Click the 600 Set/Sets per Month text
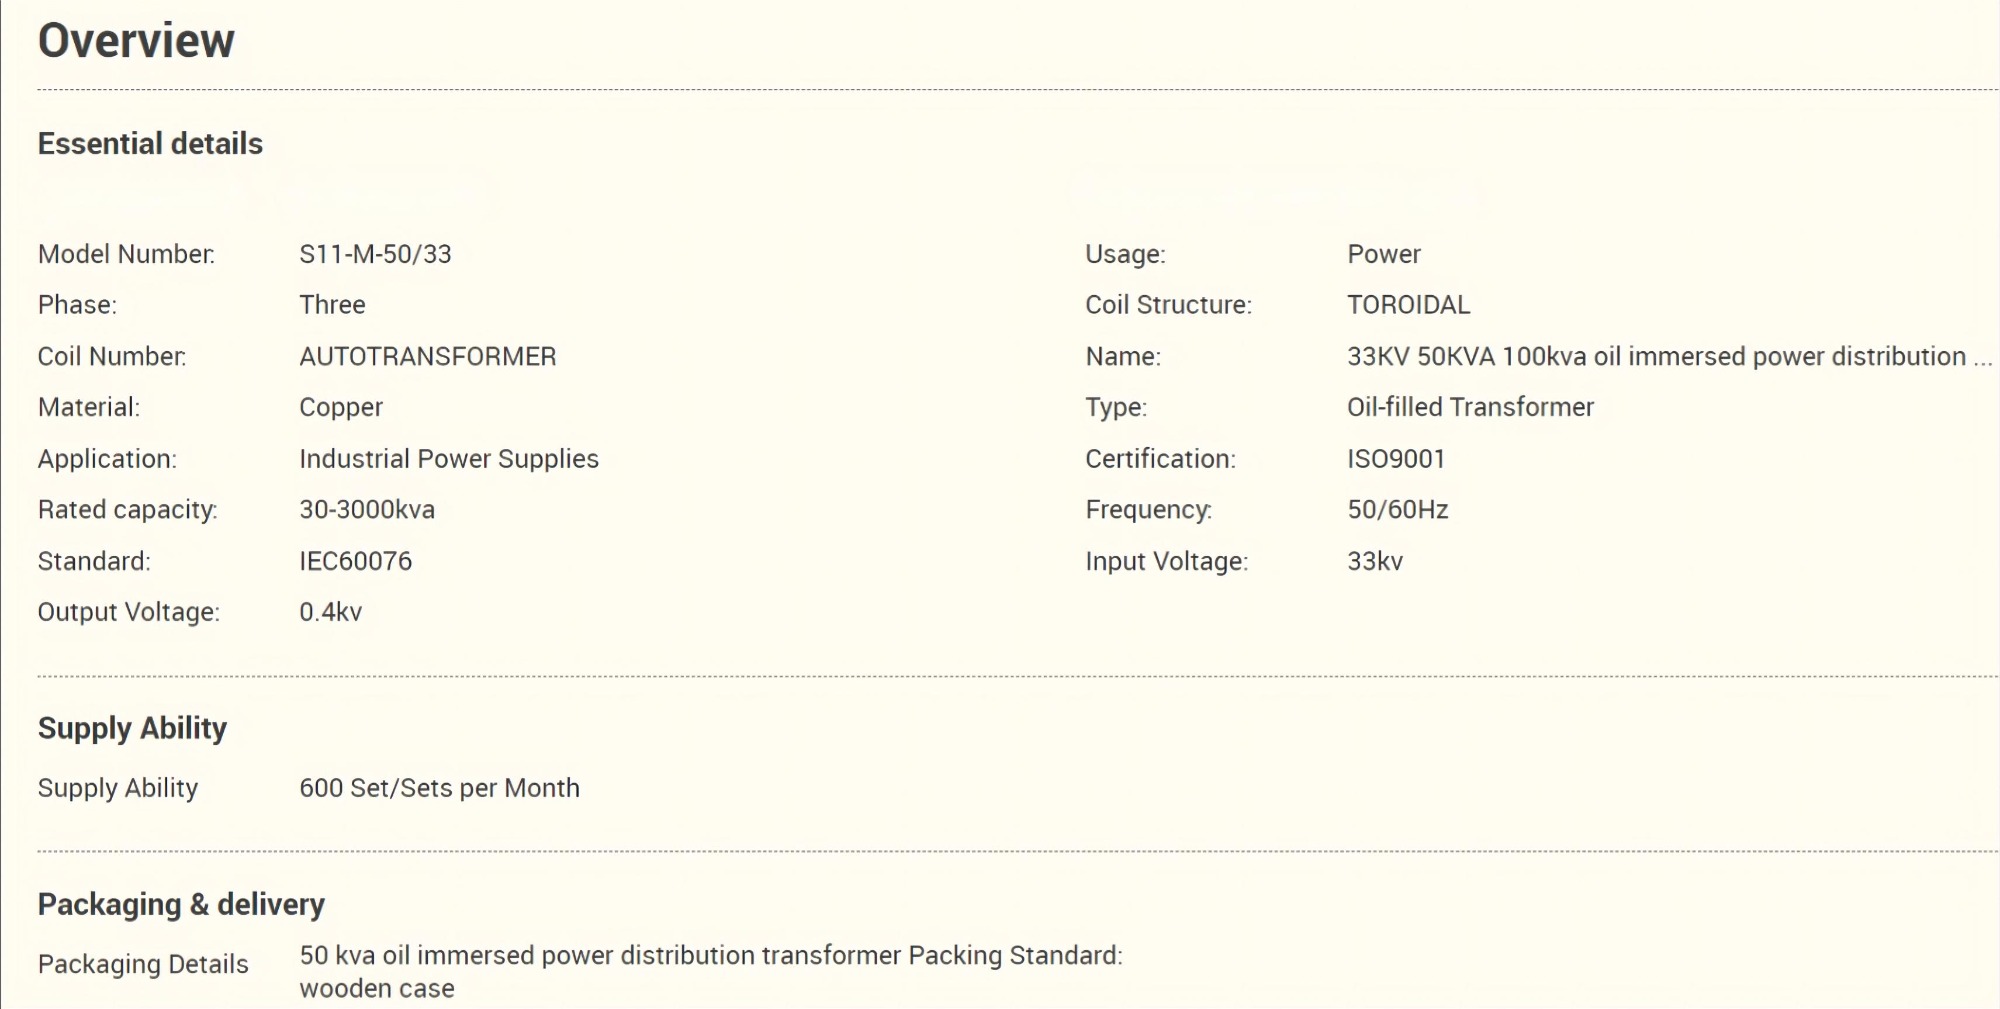The height and width of the screenshot is (1009, 2000). pos(439,788)
